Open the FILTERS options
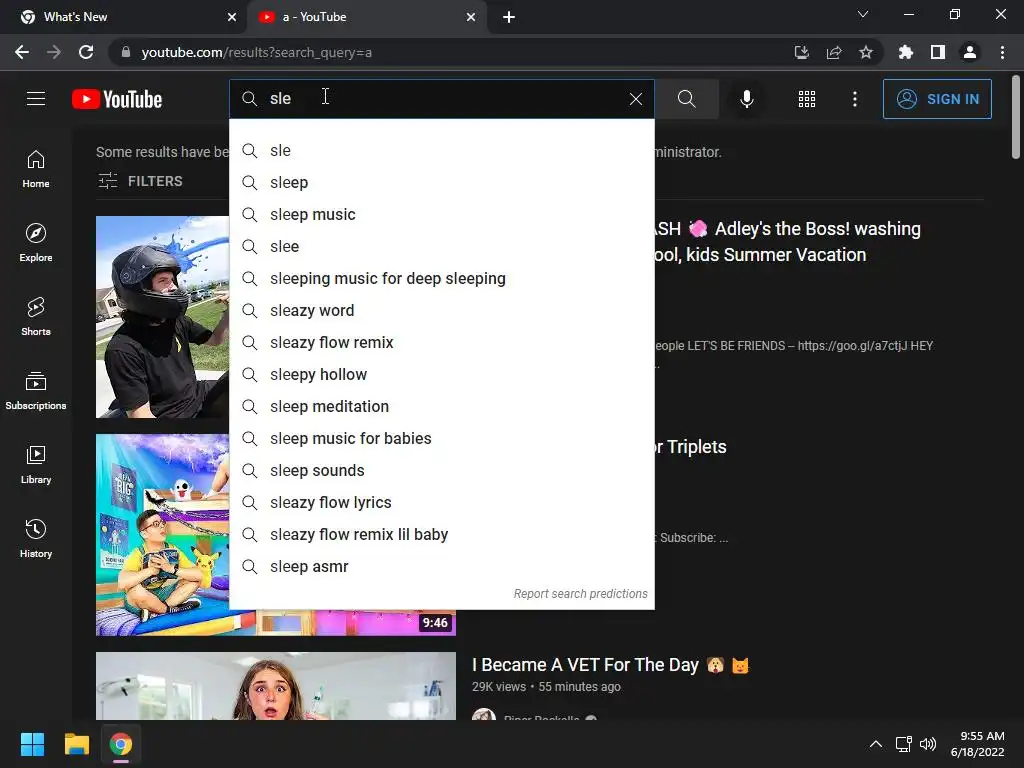Image resolution: width=1024 pixels, height=768 pixels. pyautogui.click(x=140, y=181)
